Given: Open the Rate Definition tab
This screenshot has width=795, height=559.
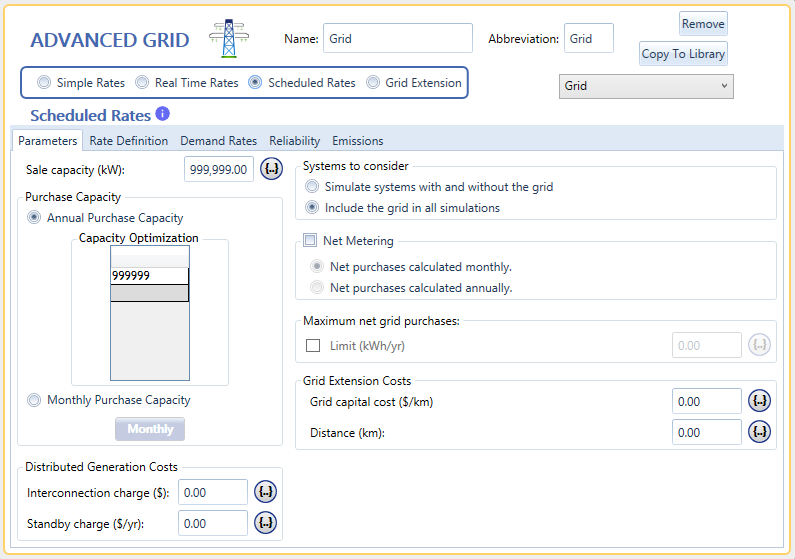Looking at the screenshot, I should pyautogui.click(x=129, y=140).
